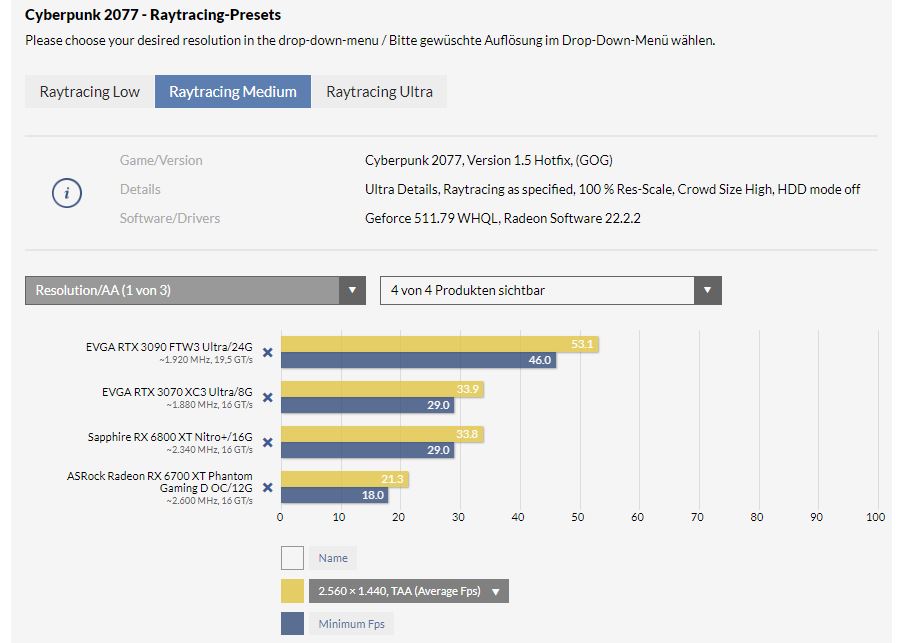Click the info circle icon
901x643 pixels.
[67, 193]
